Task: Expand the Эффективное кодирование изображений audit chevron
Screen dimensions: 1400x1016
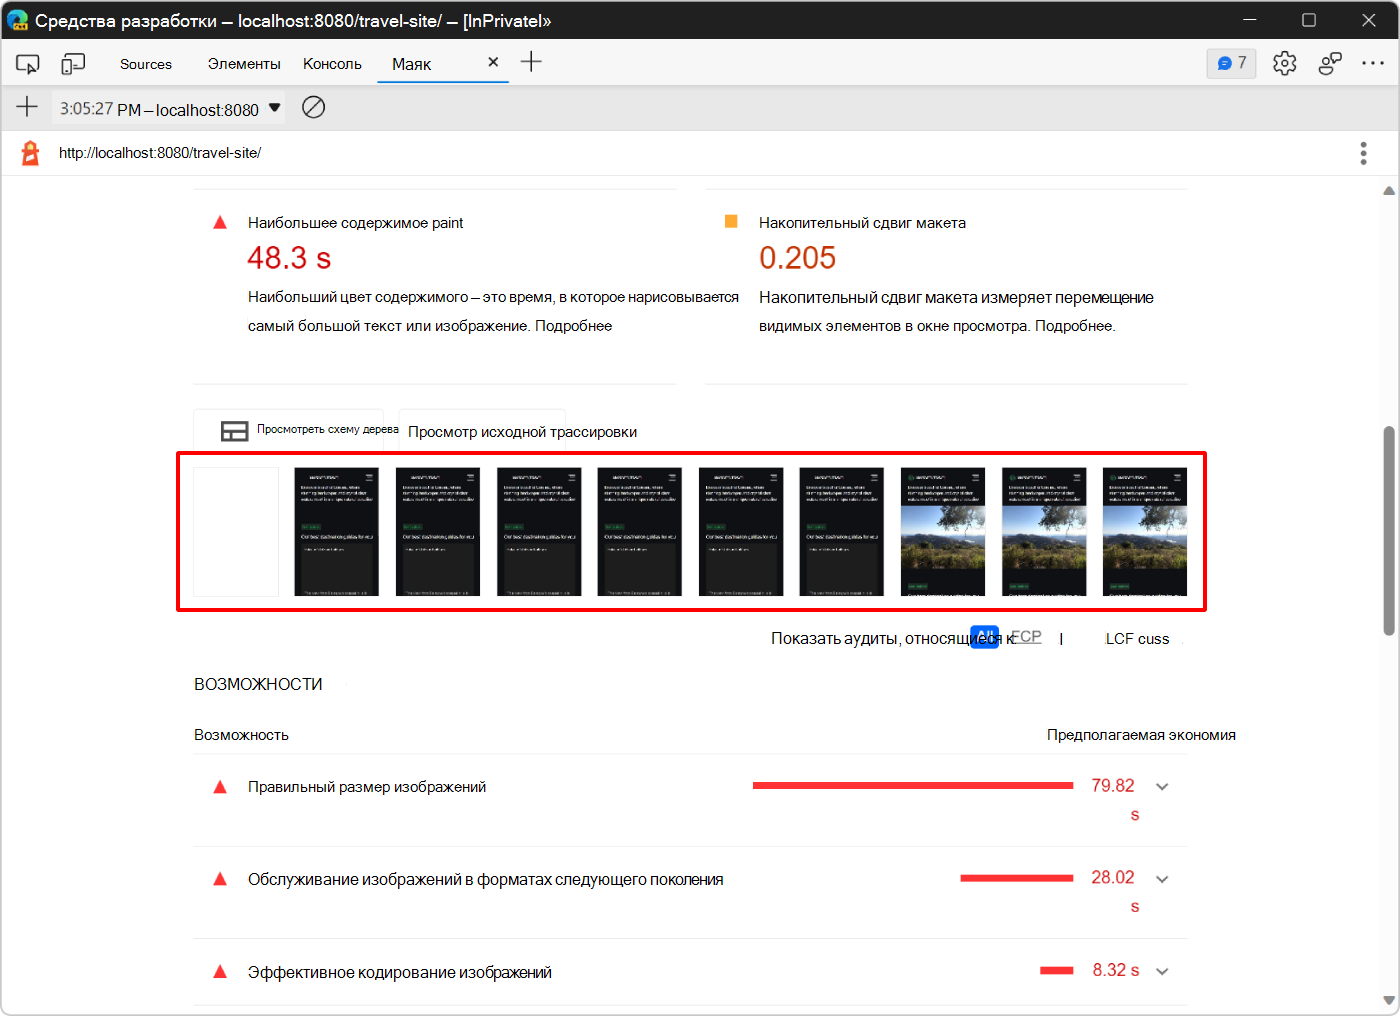Action: coord(1162,971)
